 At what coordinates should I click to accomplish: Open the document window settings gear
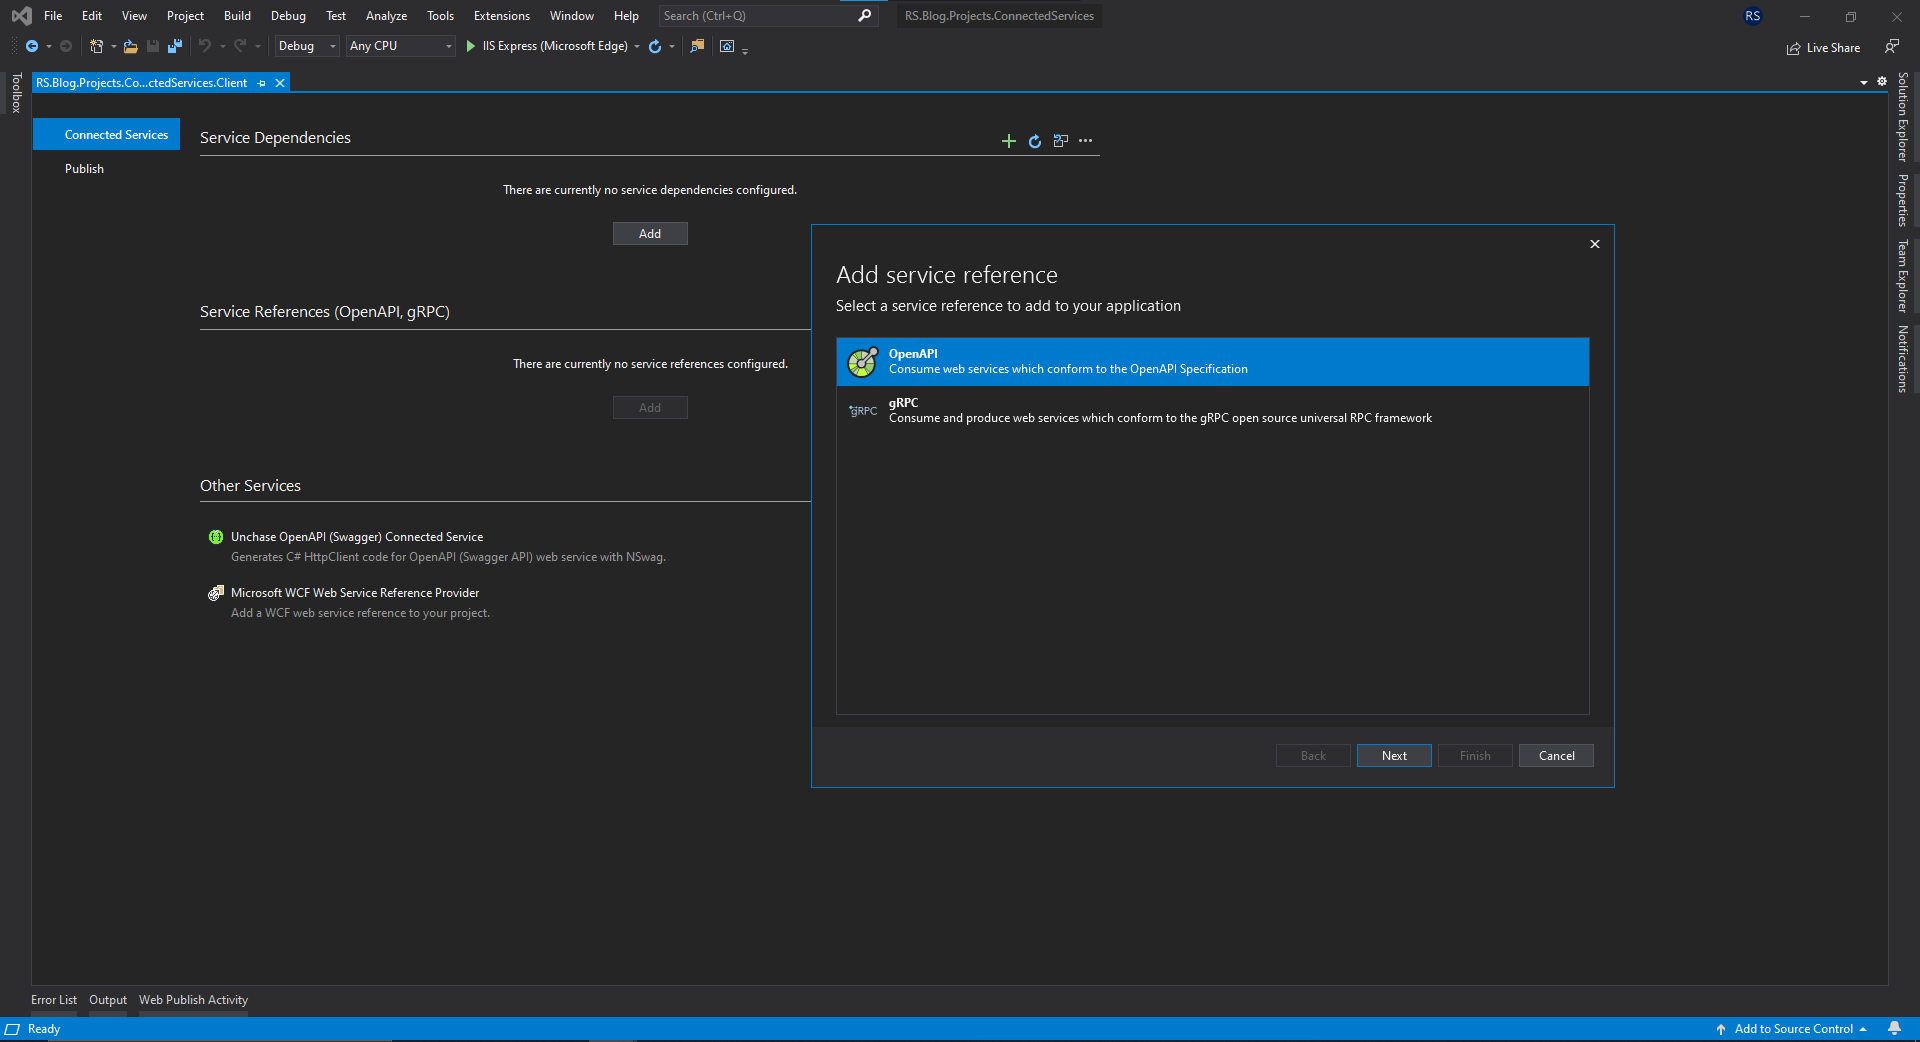1882,81
